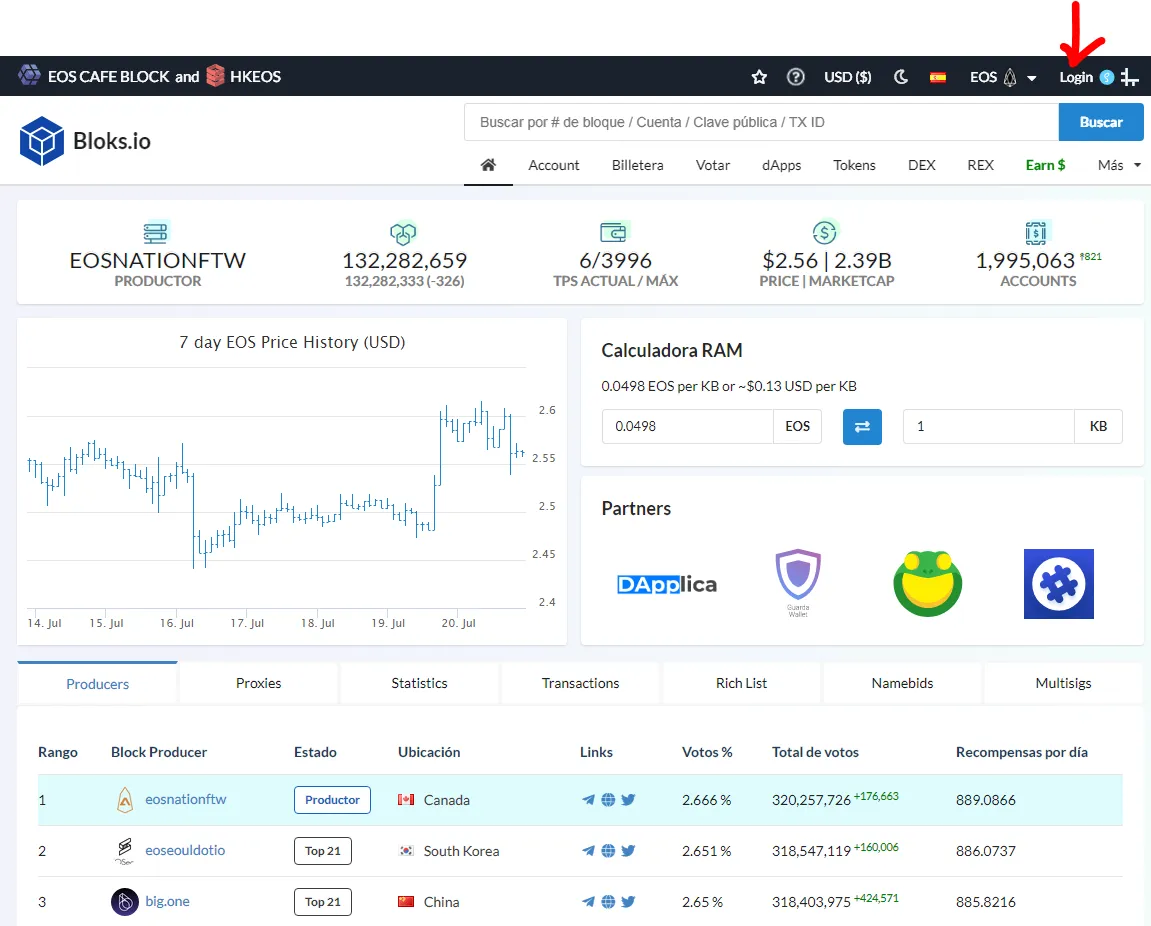Open the big.one producer link

167,901
